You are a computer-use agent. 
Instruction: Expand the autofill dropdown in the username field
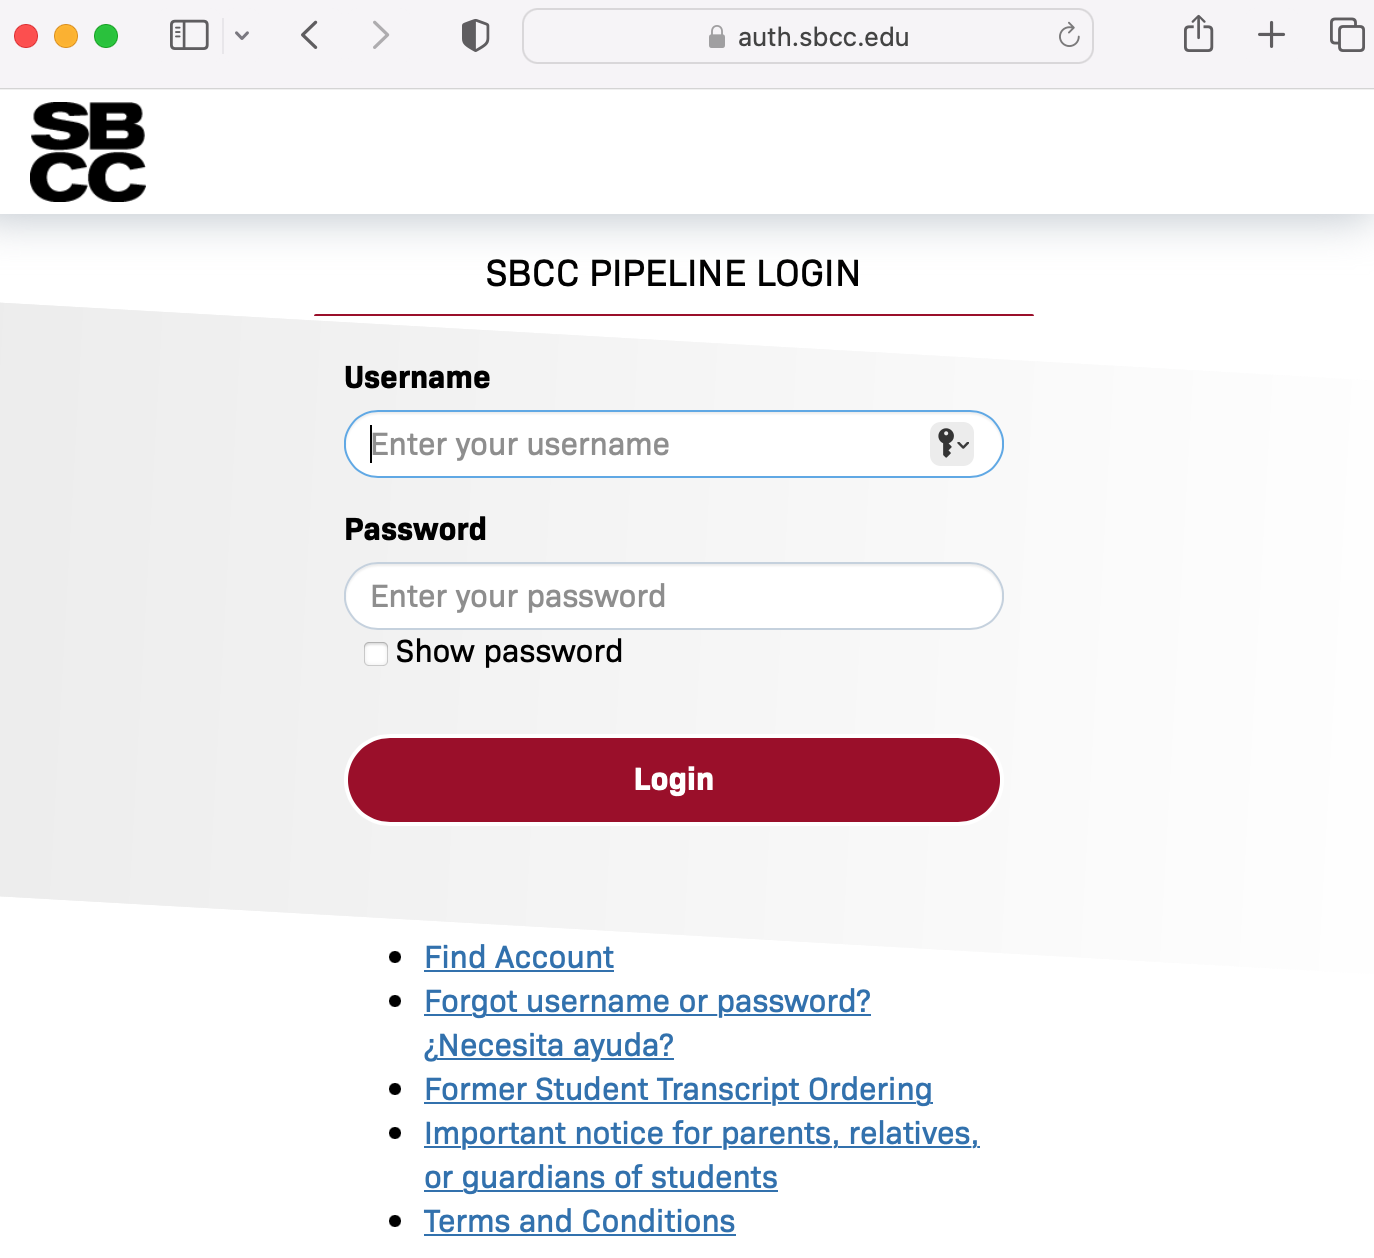click(963, 445)
